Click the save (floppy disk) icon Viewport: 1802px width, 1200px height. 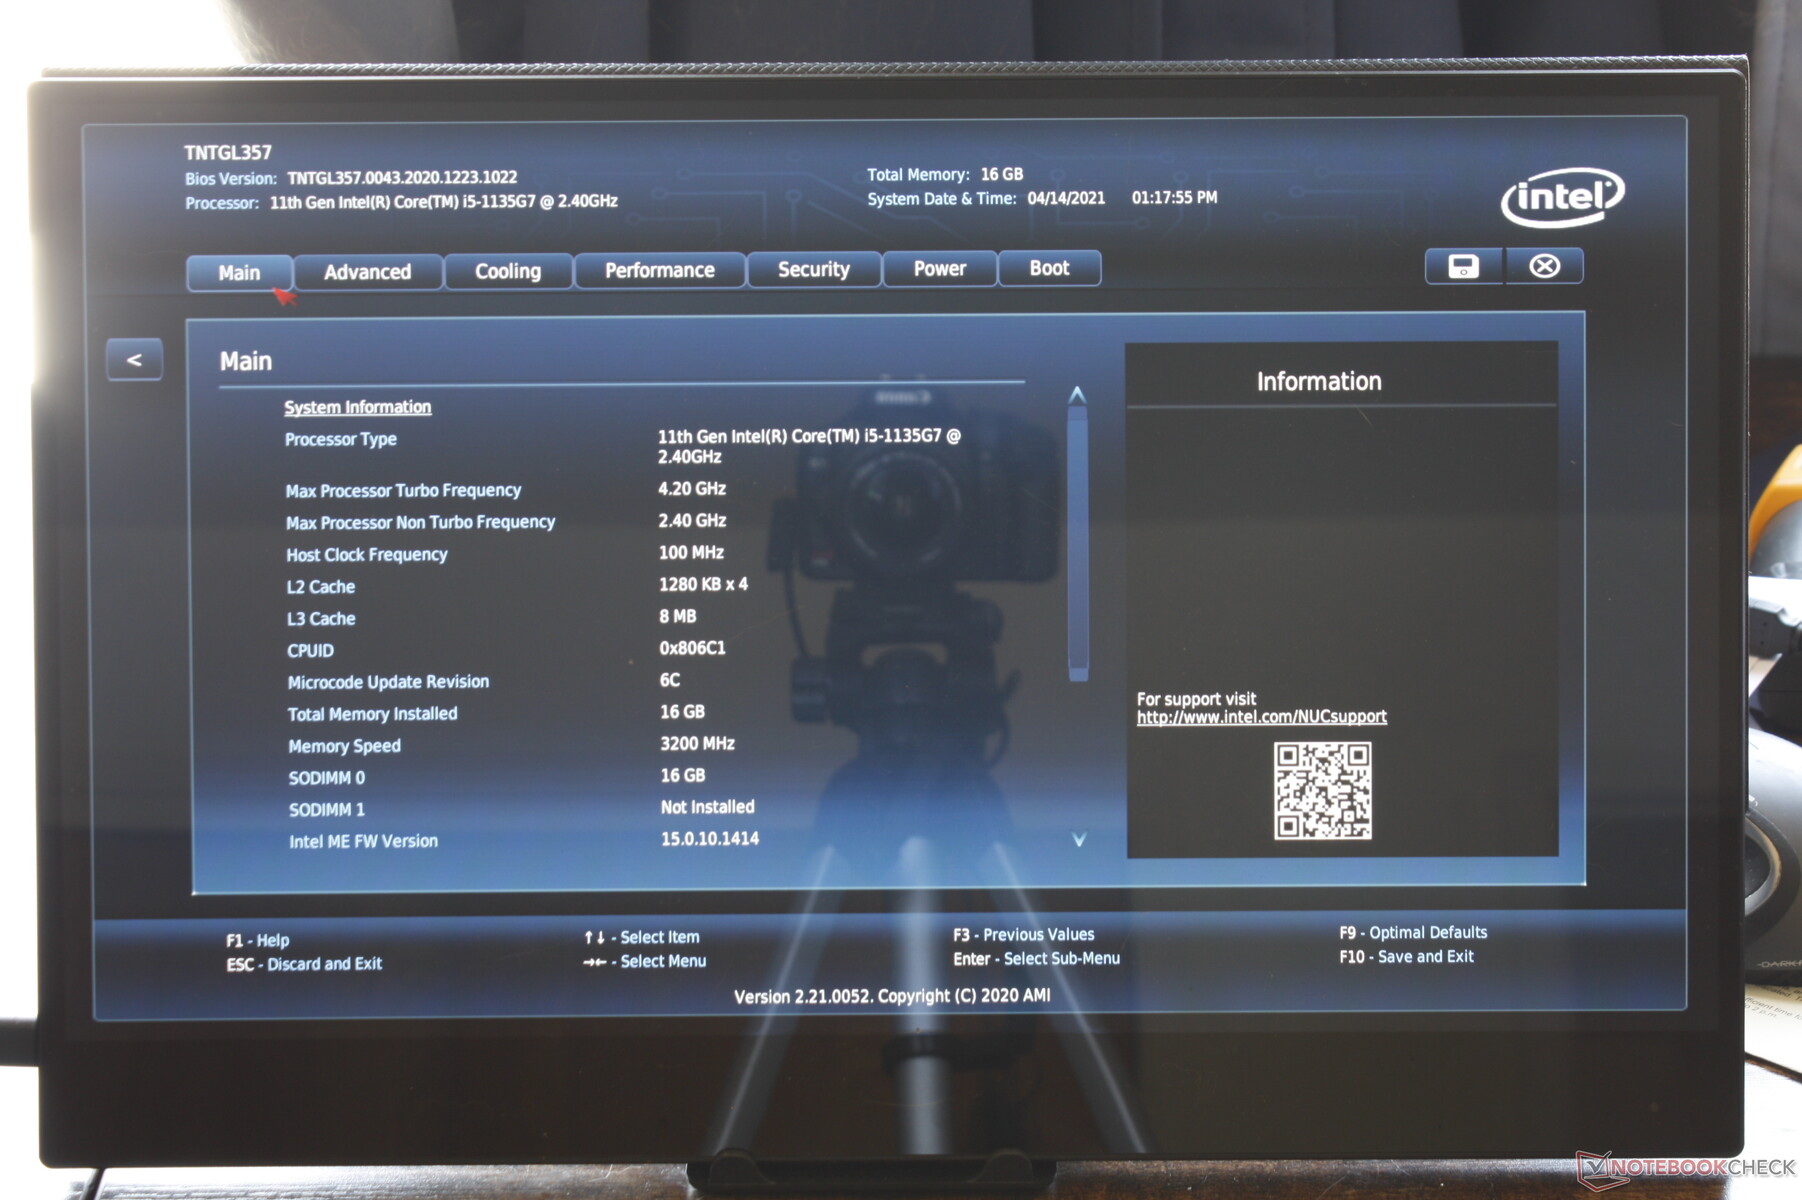(1463, 266)
